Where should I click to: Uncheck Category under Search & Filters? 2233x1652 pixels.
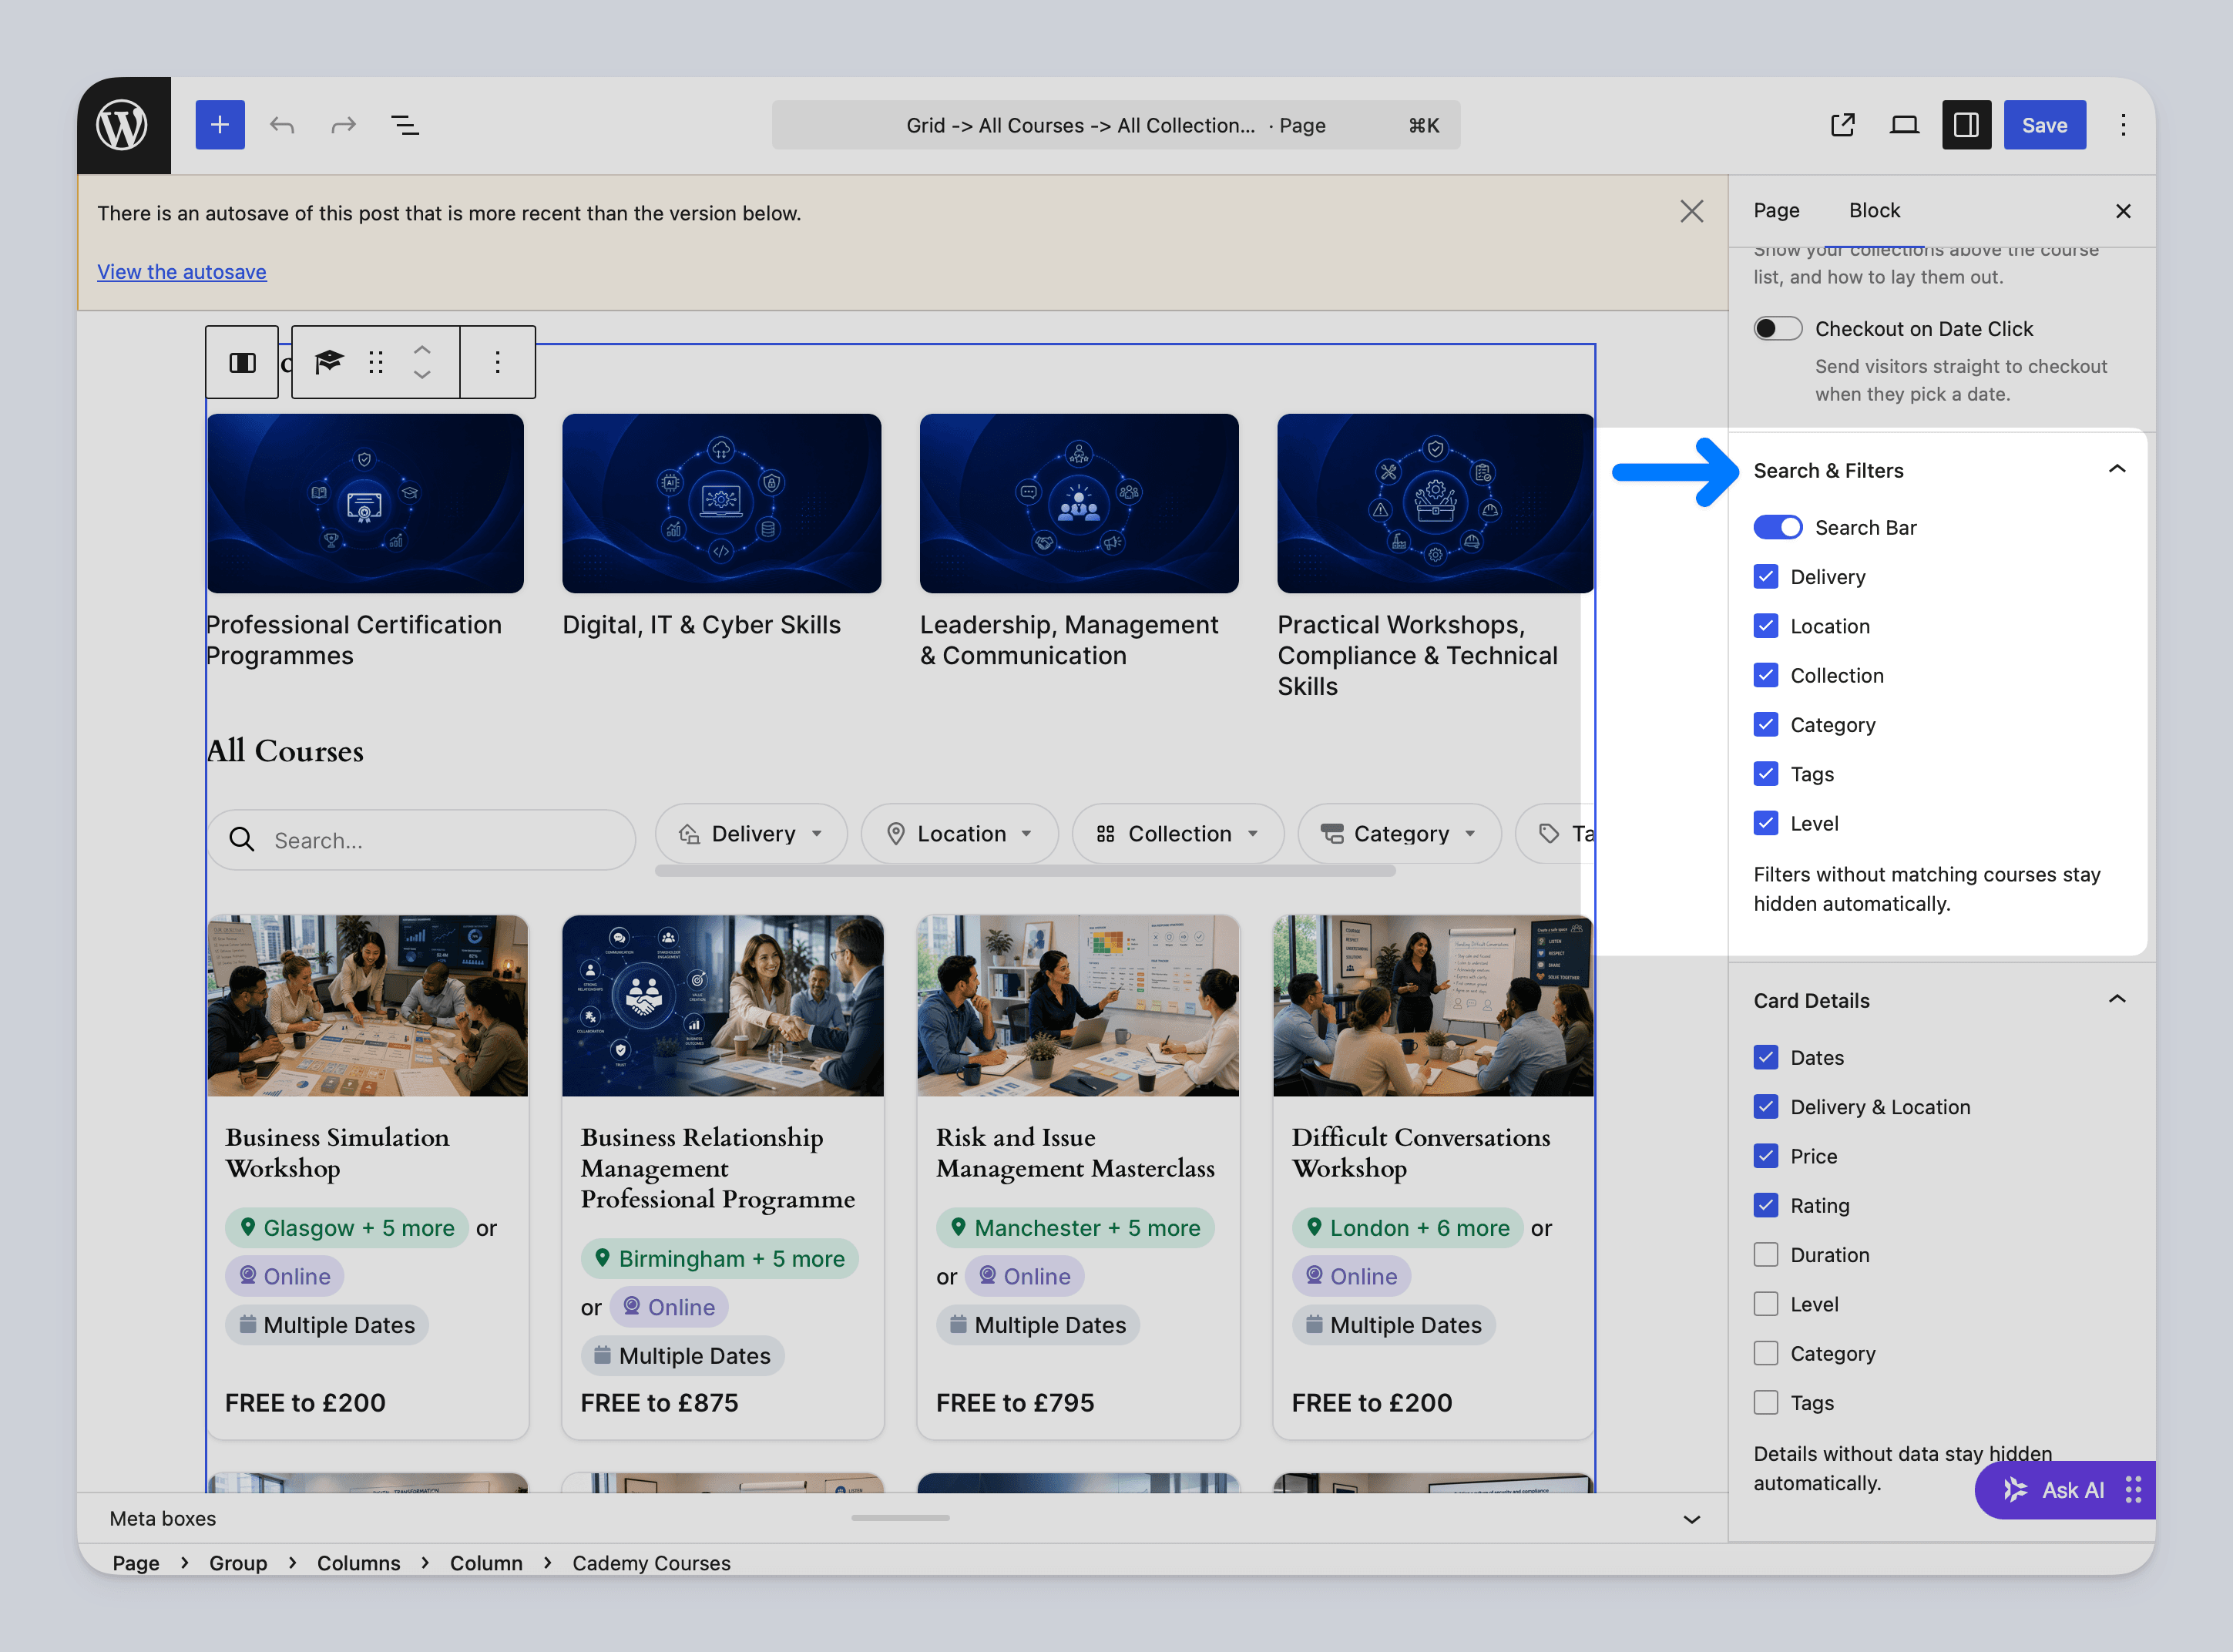[x=1766, y=724]
